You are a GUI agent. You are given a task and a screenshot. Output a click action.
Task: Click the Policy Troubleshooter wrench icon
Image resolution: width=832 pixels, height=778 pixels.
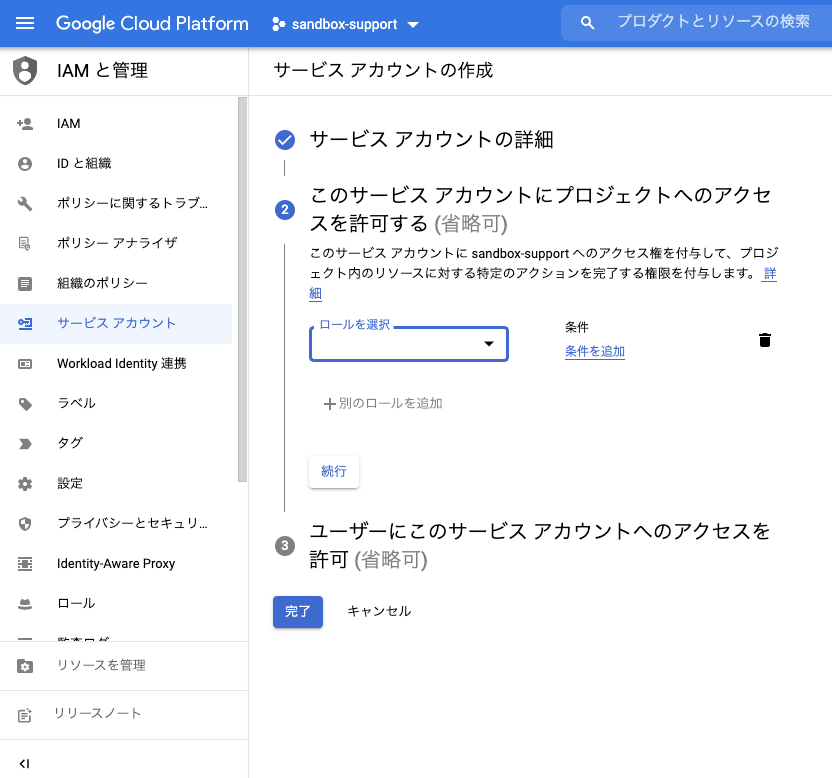click(25, 204)
